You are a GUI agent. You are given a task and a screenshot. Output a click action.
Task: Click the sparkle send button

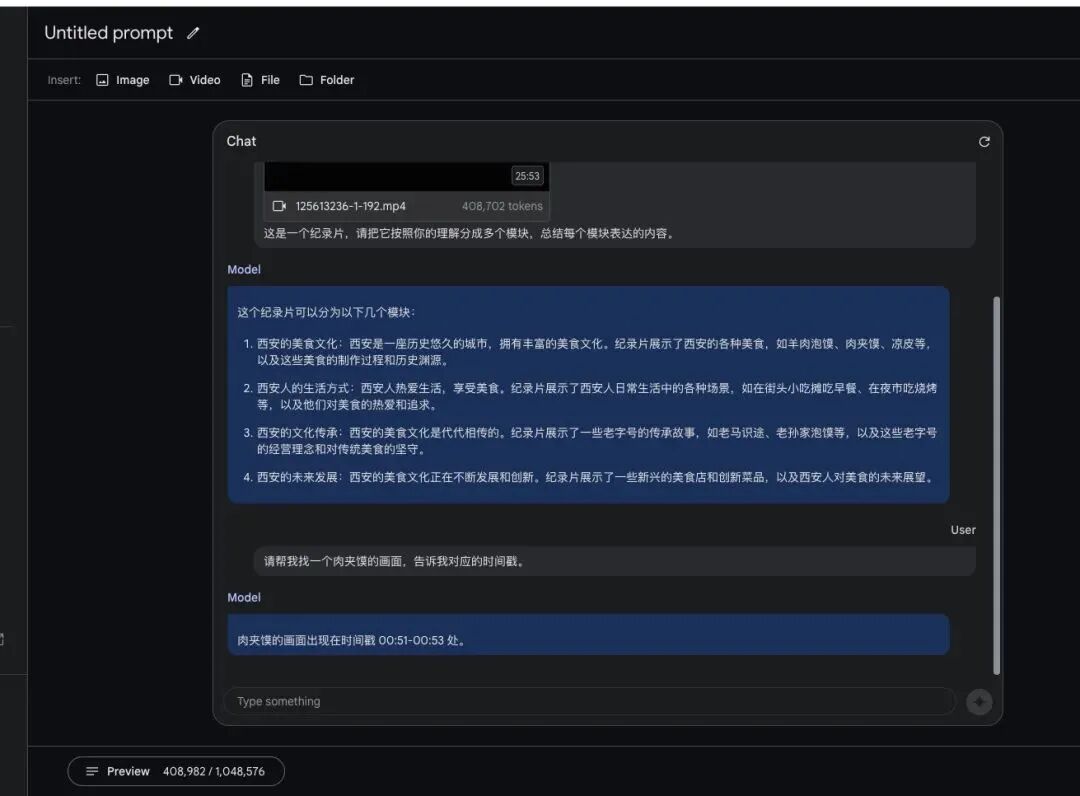(x=979, y=702)
